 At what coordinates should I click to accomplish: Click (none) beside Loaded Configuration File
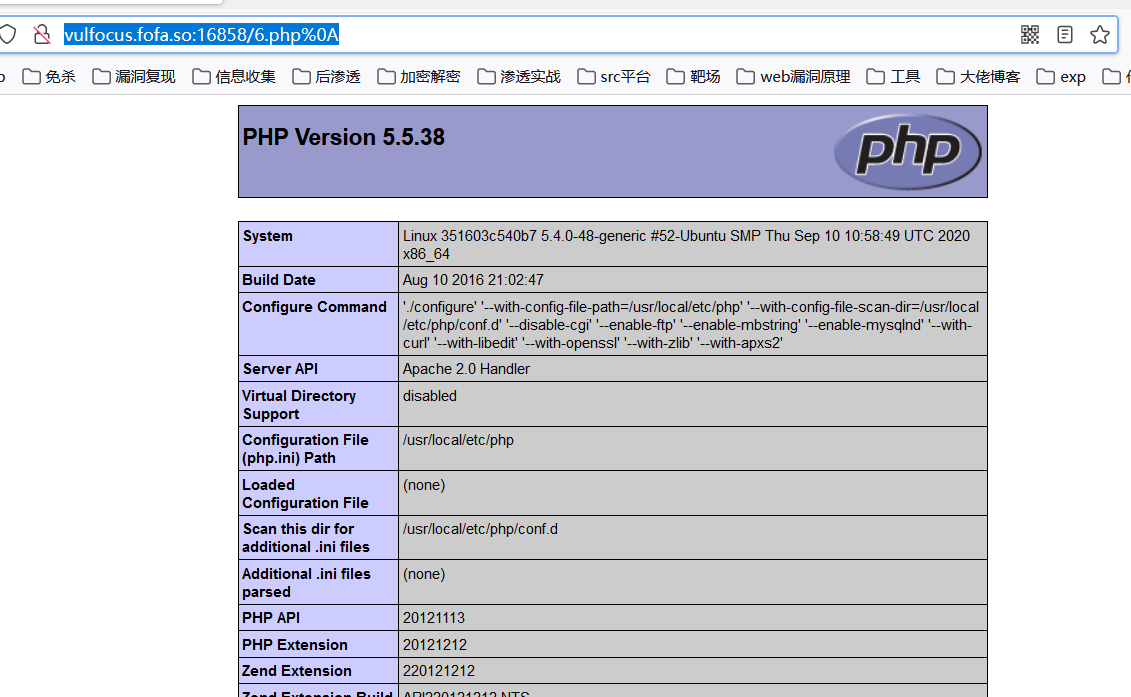(424, 485)
